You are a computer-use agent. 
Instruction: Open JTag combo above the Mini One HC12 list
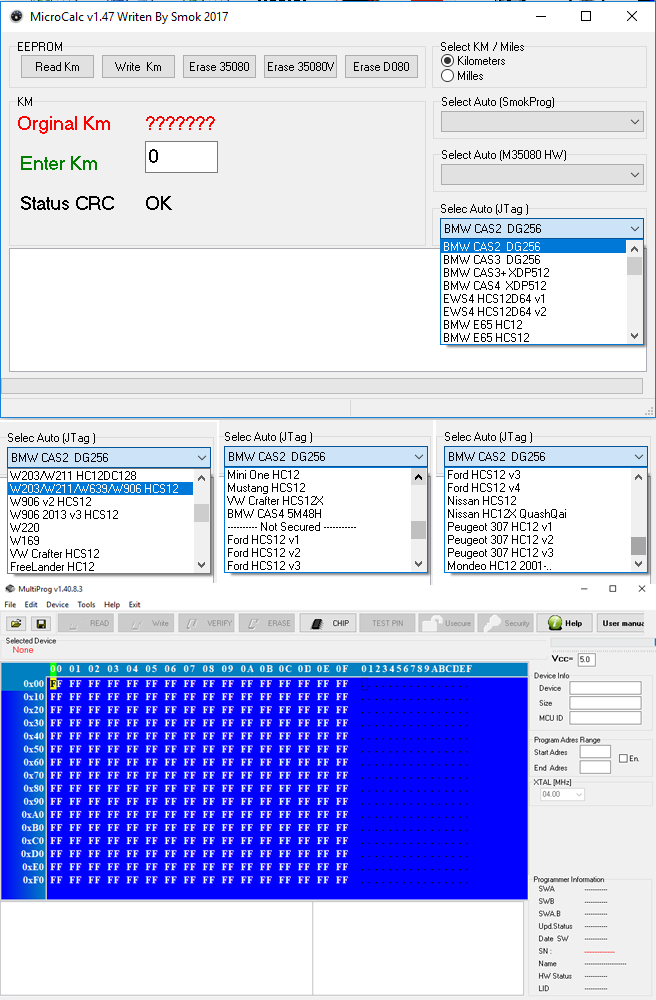[x=325, y=457]
